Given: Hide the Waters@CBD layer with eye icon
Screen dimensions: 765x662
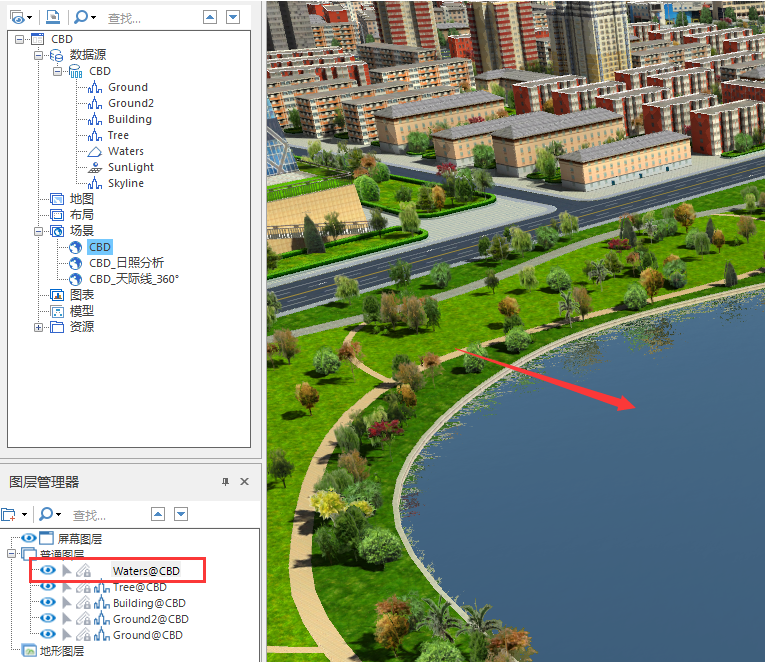Looking at the screenshot, I should 48,570.
